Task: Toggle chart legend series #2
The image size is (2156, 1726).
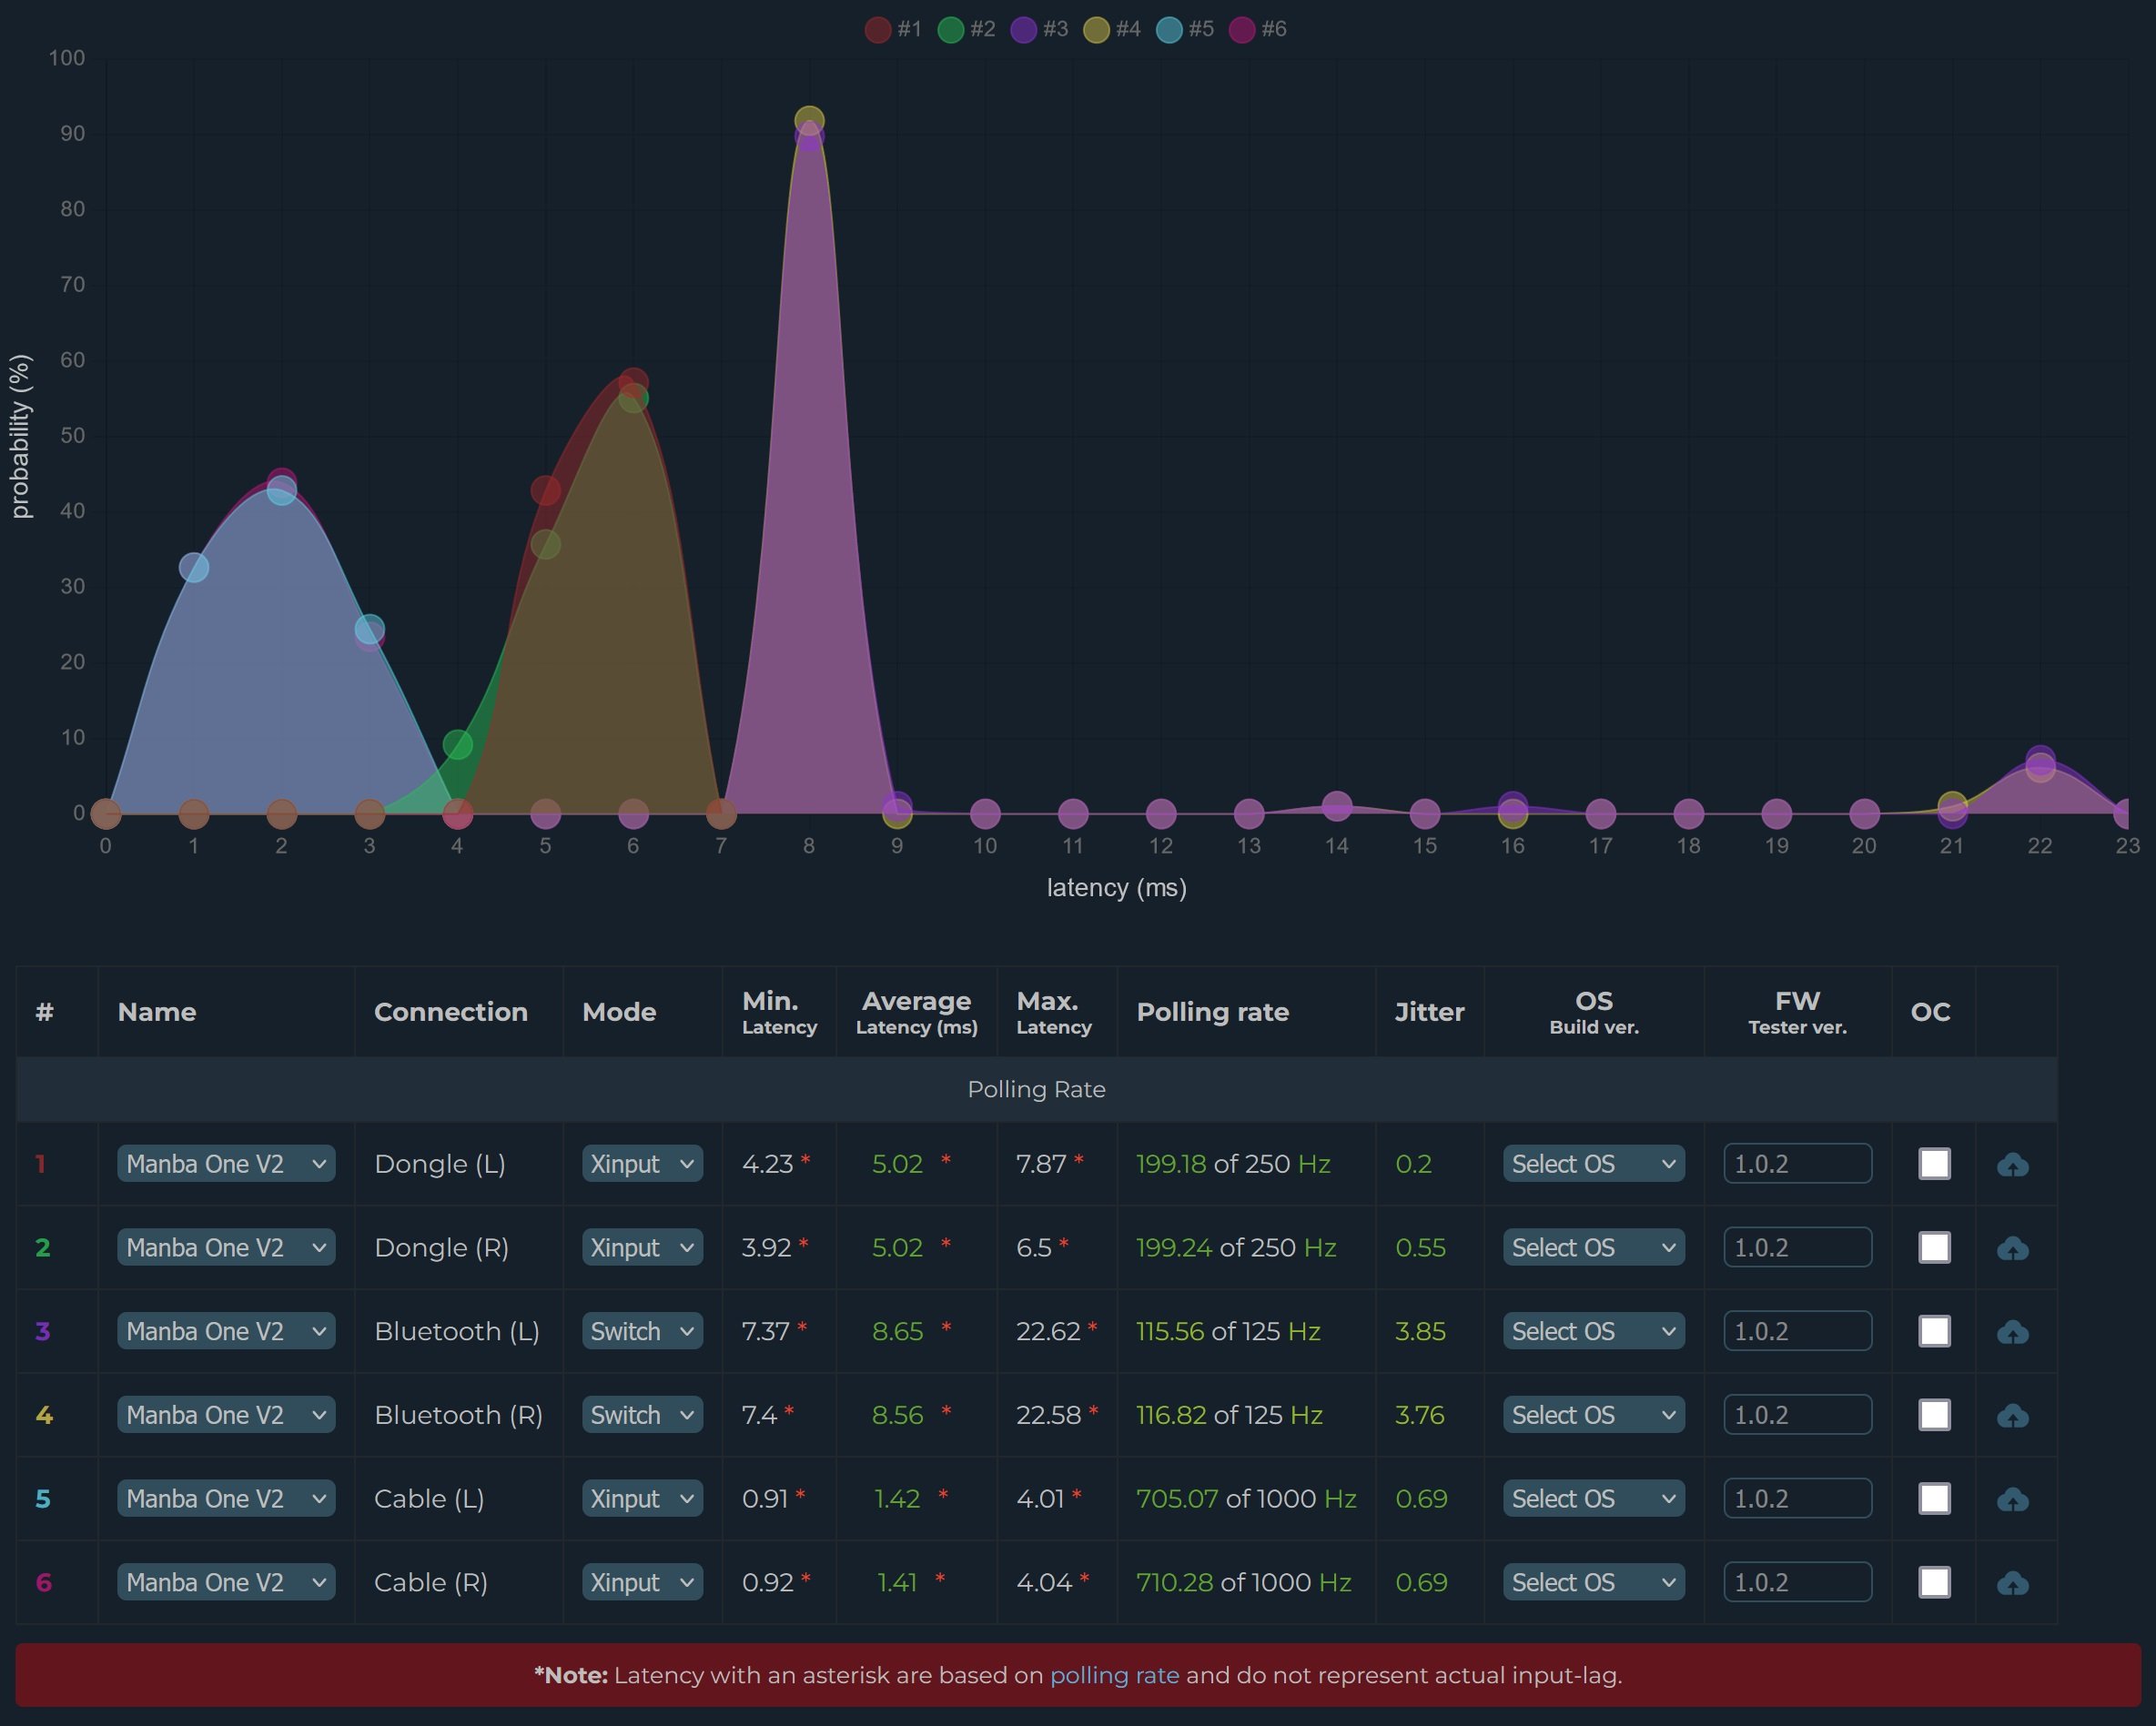Action: [966, 29]
